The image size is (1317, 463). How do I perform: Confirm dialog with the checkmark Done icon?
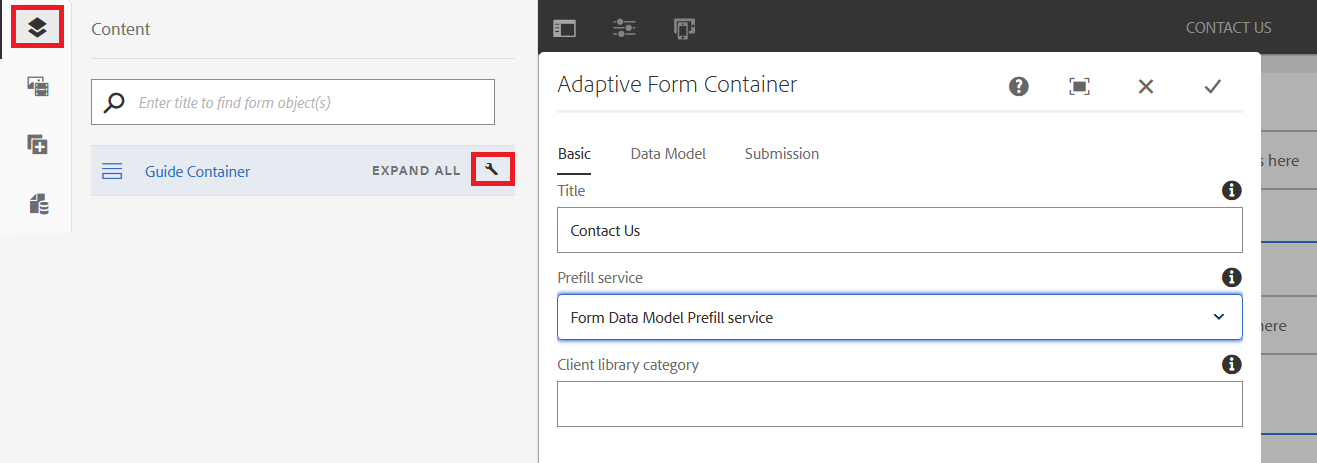coord(1212,86)
